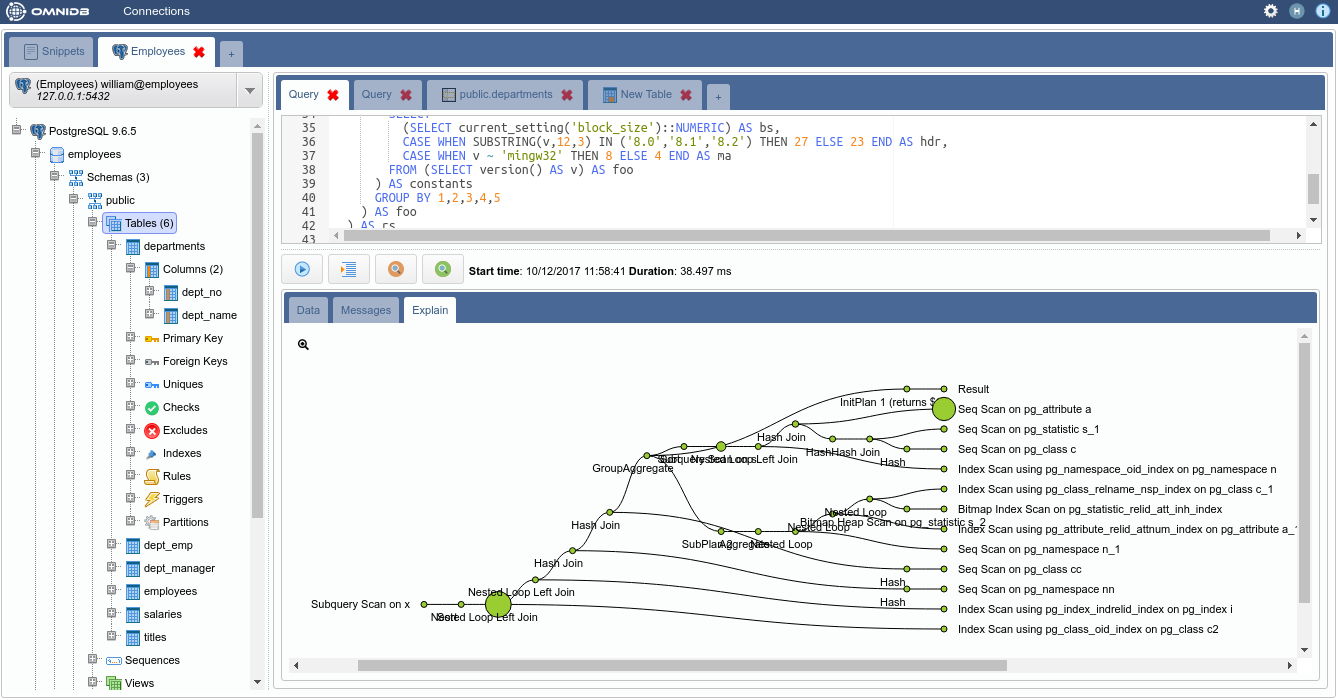Click the Views icon in tree
The height and width of the screenshot is (700, 1338).
(114, 683)
